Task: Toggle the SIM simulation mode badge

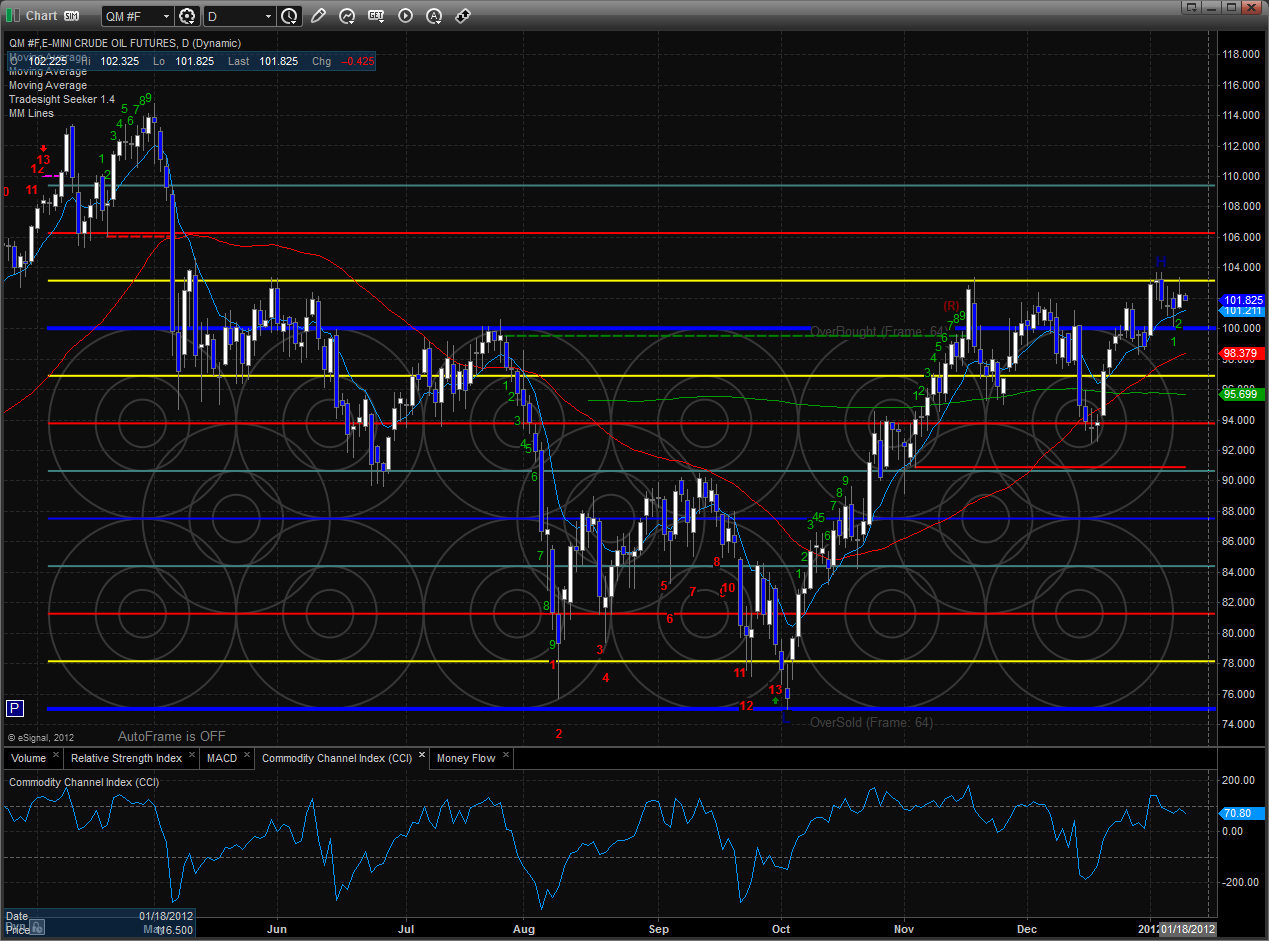Action: tap(72, 16)
